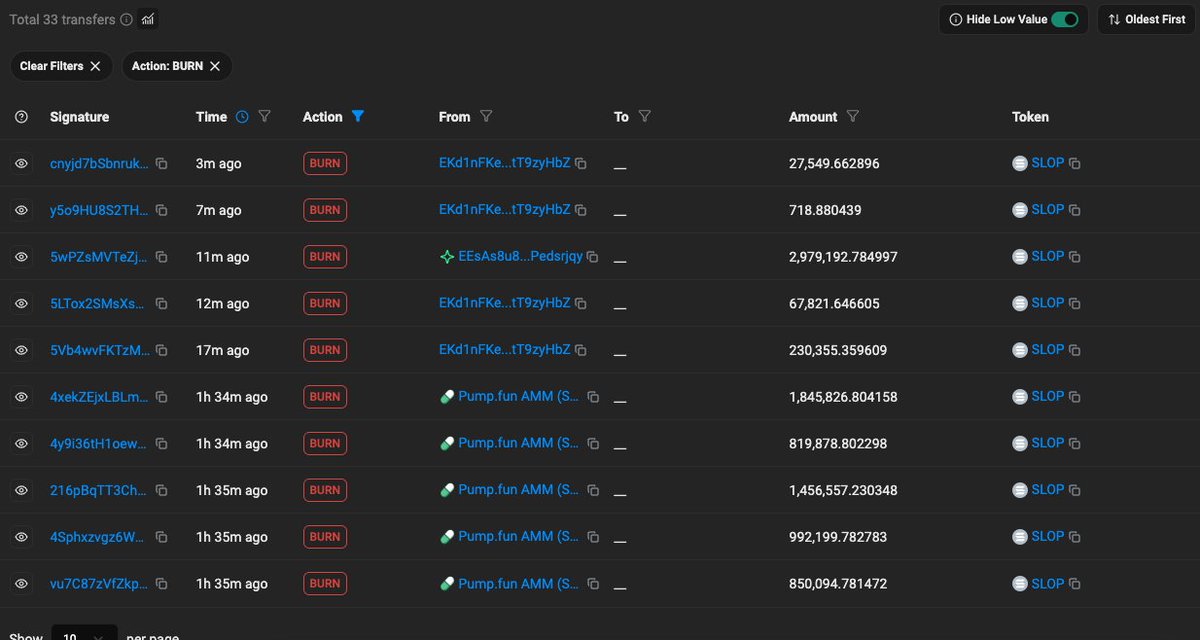Copy signature 4y9i36tH1oew with copy icon
The height and width of the screenshot is (640, 1200).
pos(161,443)
